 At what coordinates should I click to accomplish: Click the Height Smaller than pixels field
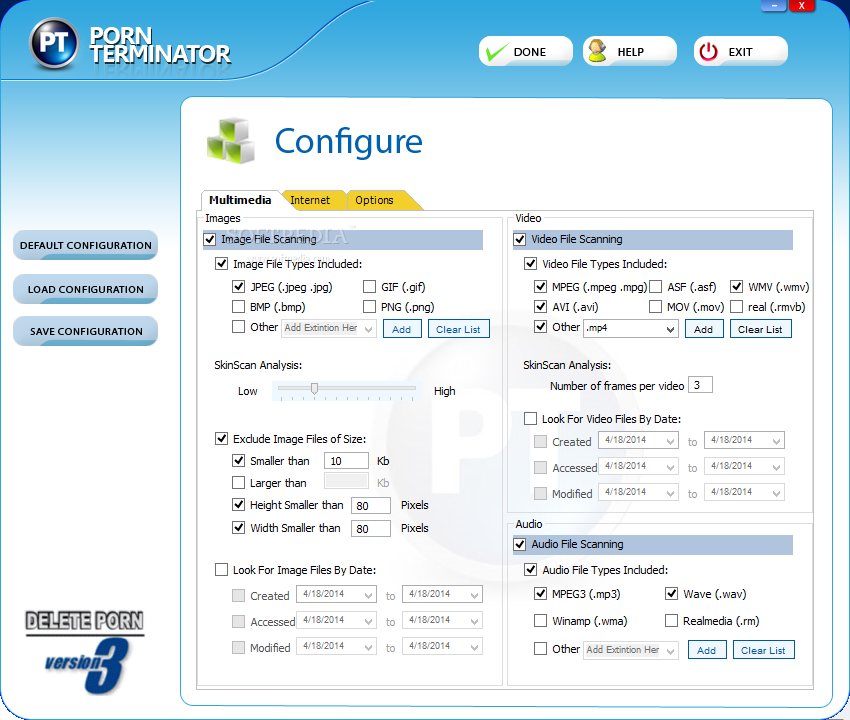point(371,505)
